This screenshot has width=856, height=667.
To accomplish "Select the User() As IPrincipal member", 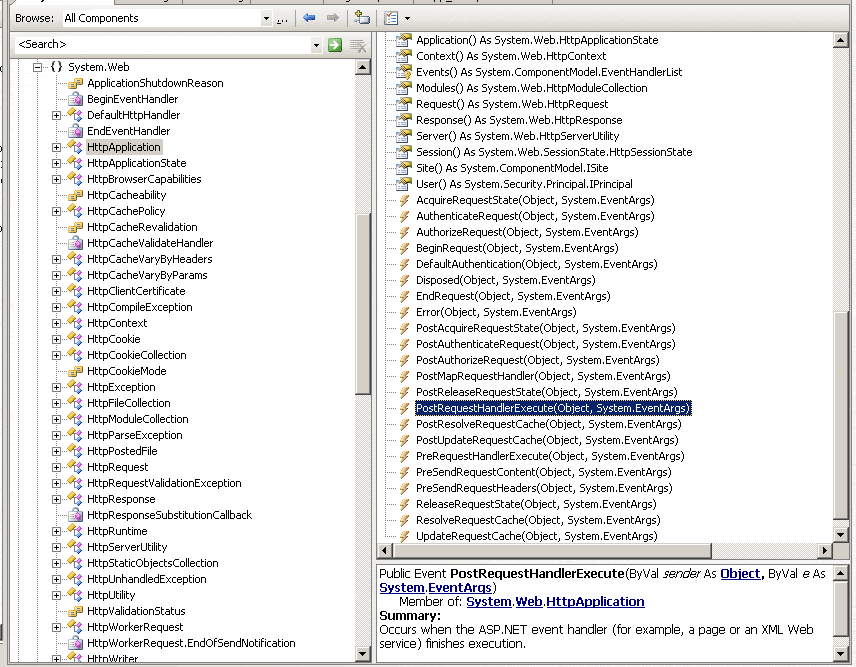I will coord(524,184).
